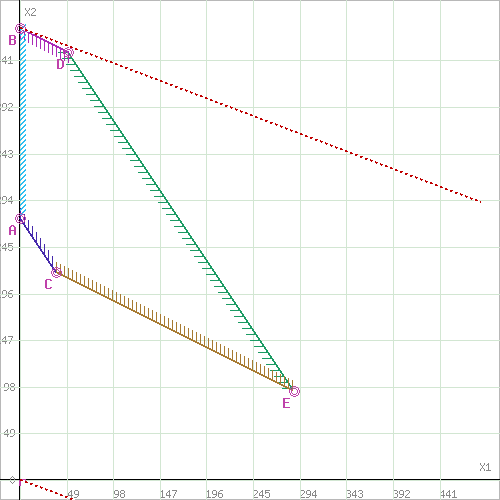Click the pink letter label C
Viewport: 500px width, 500px height.
pyautogui.click(x=48, y=284)
